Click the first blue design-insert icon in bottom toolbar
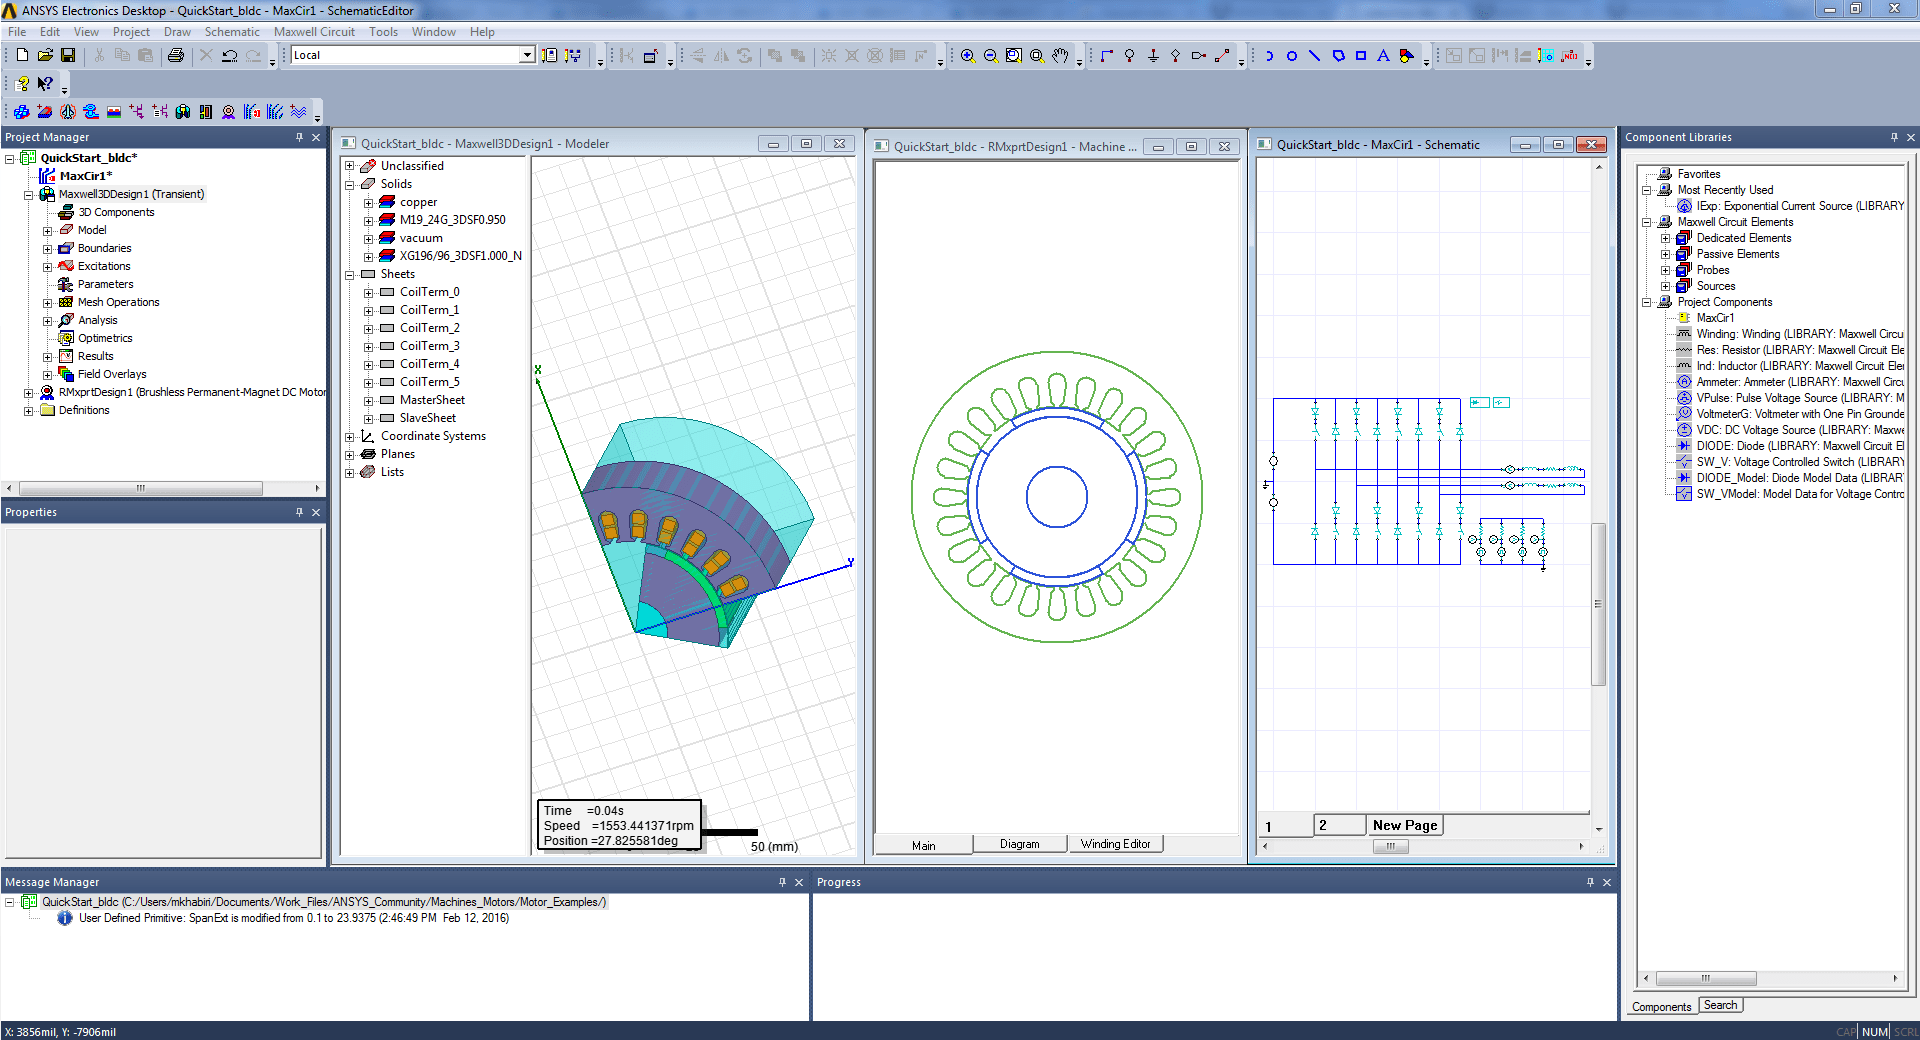The height and width of the screenshot is (1040, 1920). [x=22, y=112]
